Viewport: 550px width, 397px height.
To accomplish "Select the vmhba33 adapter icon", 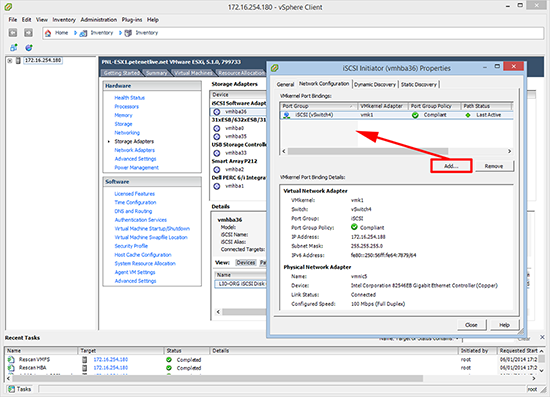I will point(217,153).
